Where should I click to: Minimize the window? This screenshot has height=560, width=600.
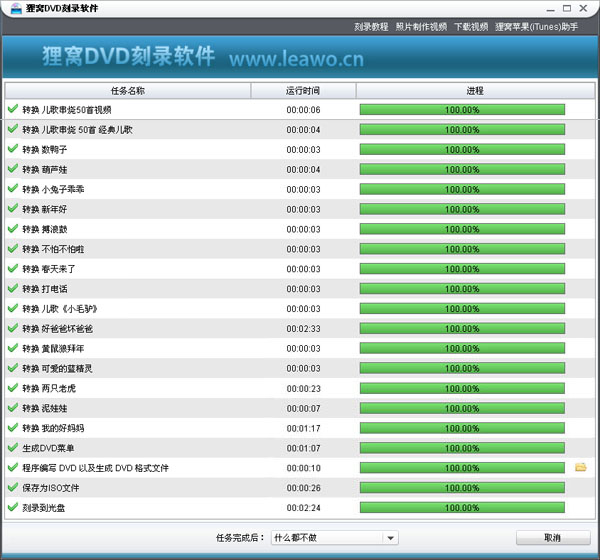(551, 8)
